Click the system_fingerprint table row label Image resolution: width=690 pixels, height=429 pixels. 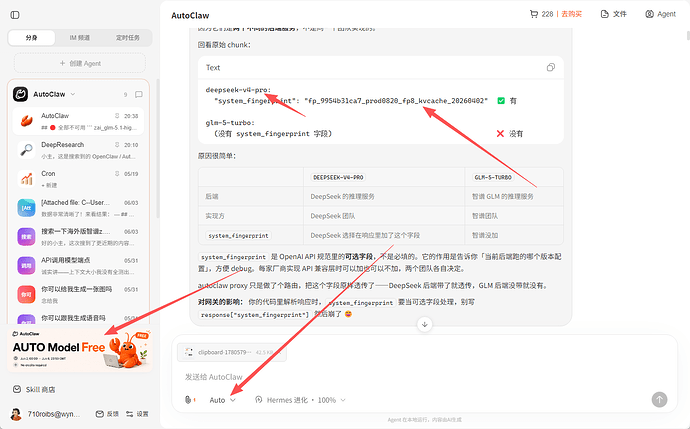238,235
